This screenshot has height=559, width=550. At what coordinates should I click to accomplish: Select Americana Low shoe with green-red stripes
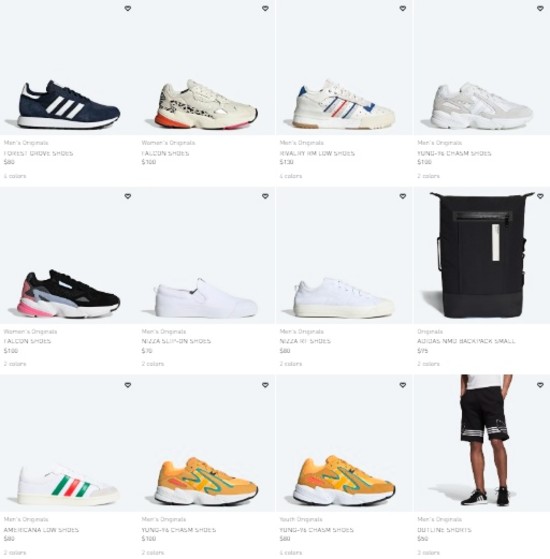pyautogui.click(x=68, y=484)
